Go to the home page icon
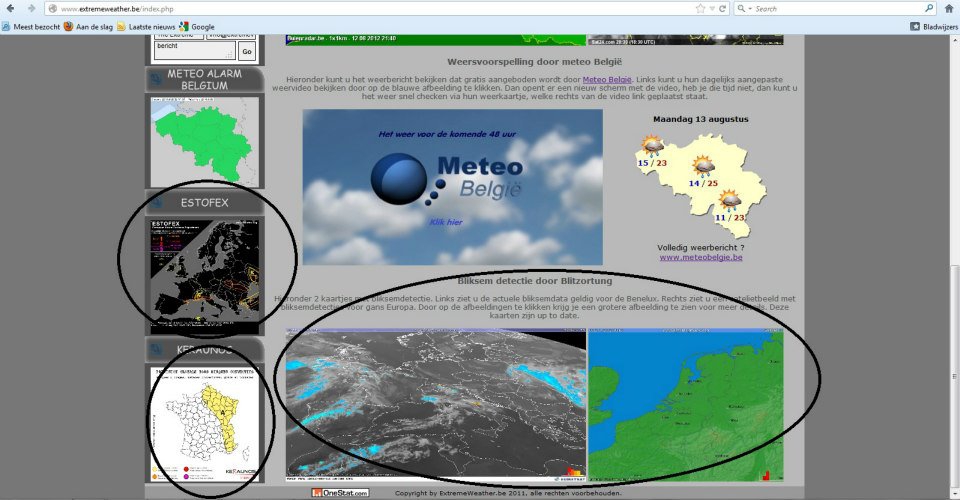This screenshot has width=960, height=500. [x=949, y=9]
